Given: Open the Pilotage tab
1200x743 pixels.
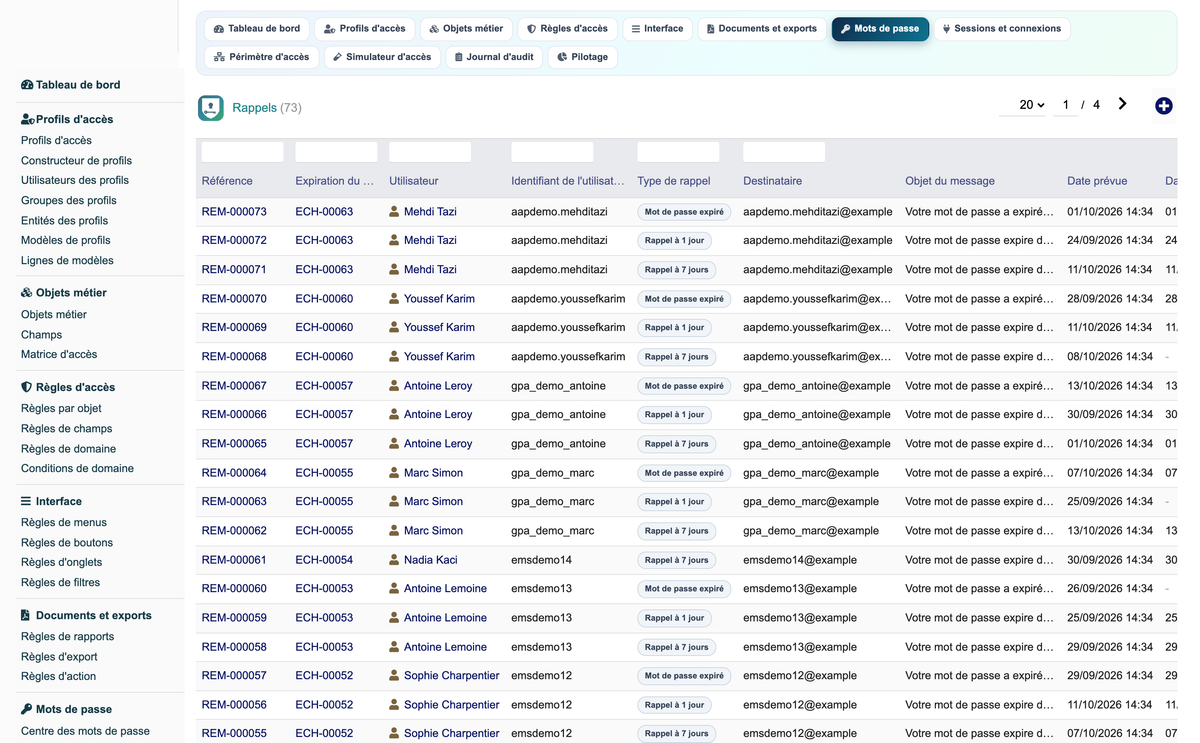Looking at the screenshot, I should 582,57.
